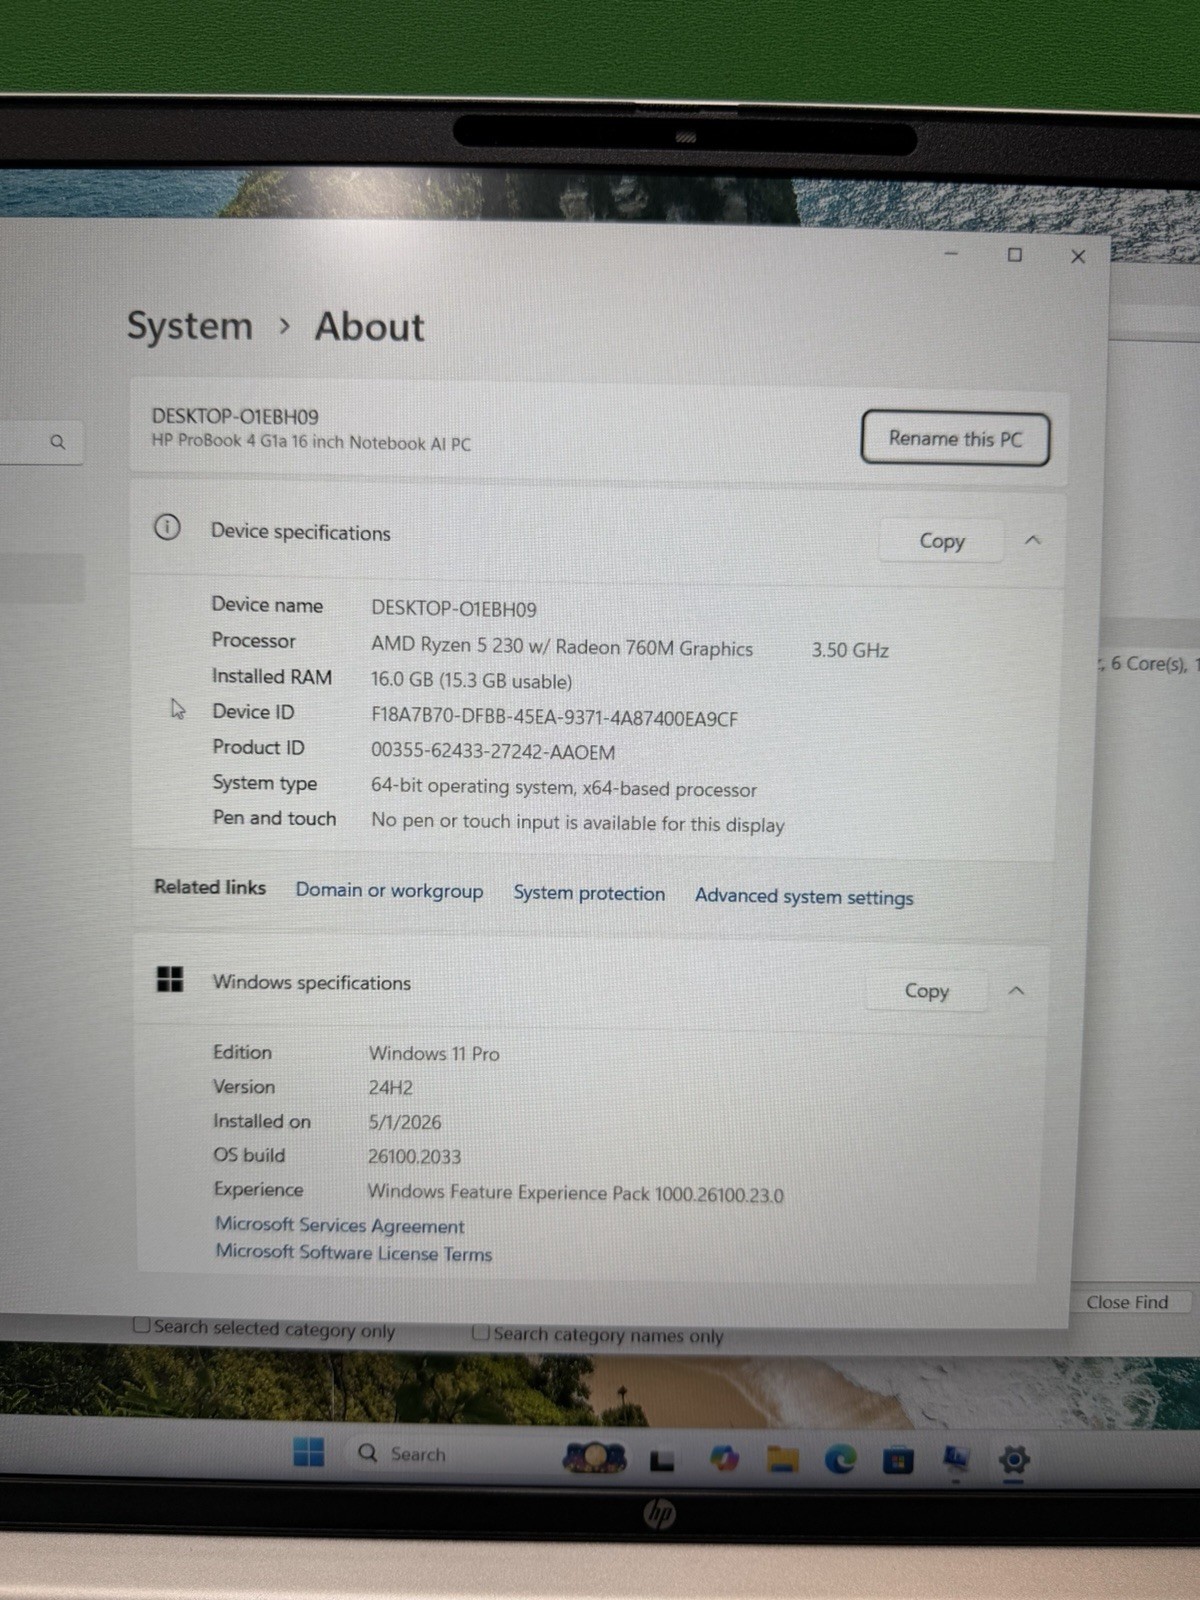Select the Device ID value F18A7B70-DFBB-45EA-9371-4A87400EA9CF
This screenshot has height=1600, width=1200.
(x=554, y=718)
